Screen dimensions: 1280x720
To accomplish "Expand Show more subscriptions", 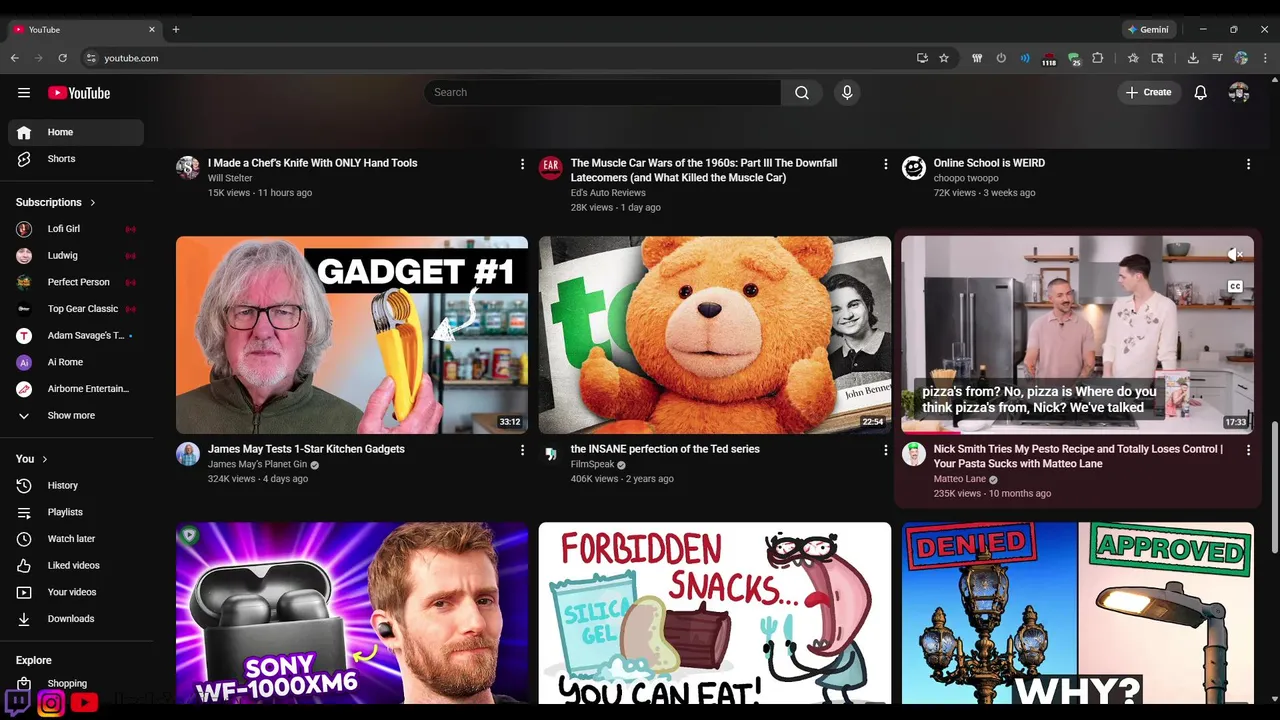I will click(x=76, y=415).
